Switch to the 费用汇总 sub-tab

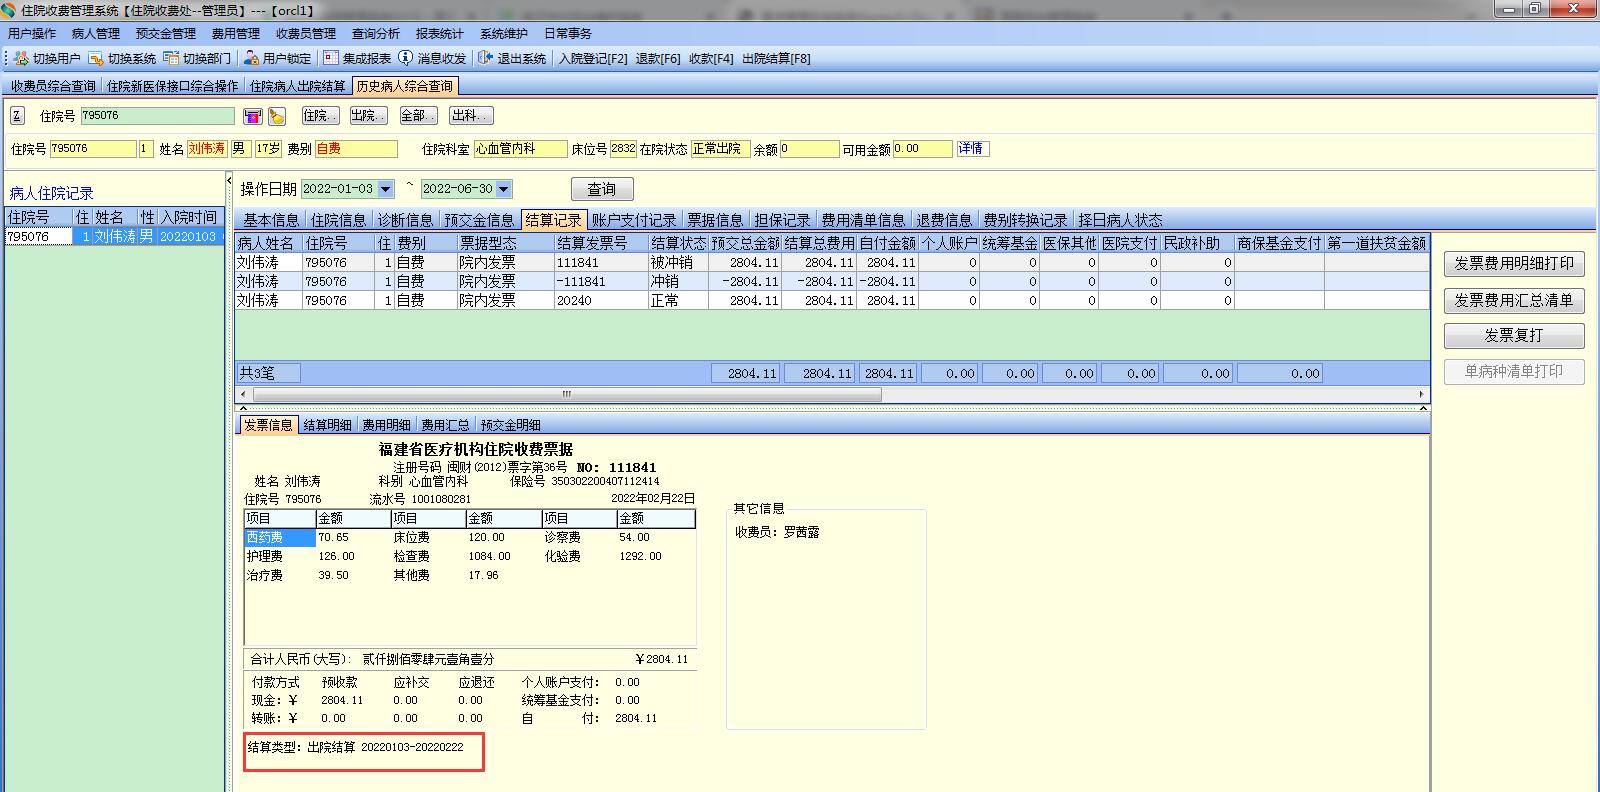coord(445,425)
